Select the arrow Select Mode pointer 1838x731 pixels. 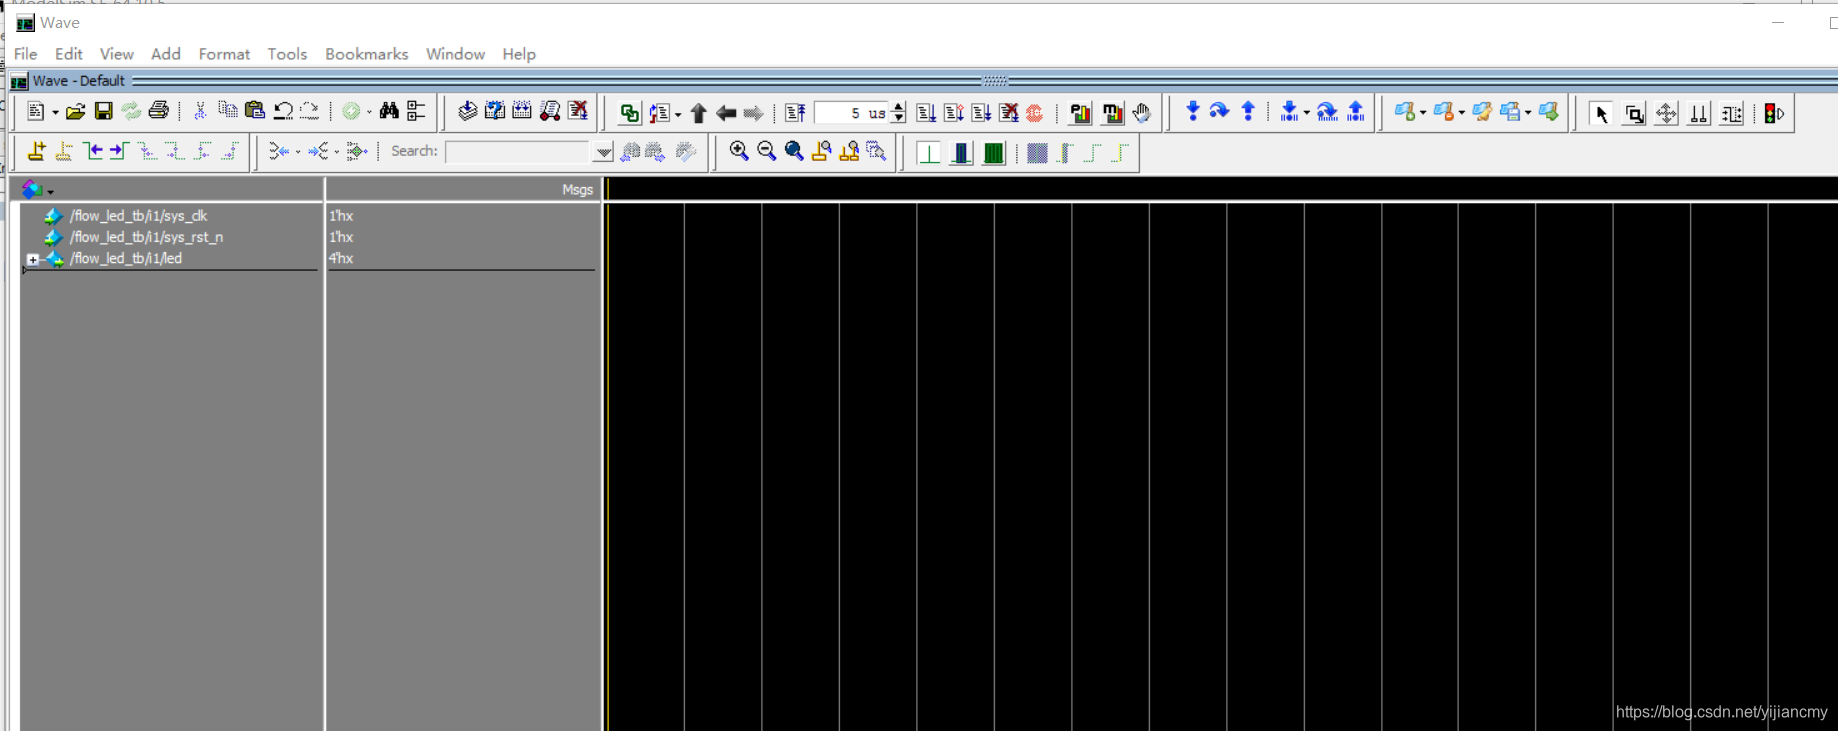pyautogui.click(x=1601, y=114)
